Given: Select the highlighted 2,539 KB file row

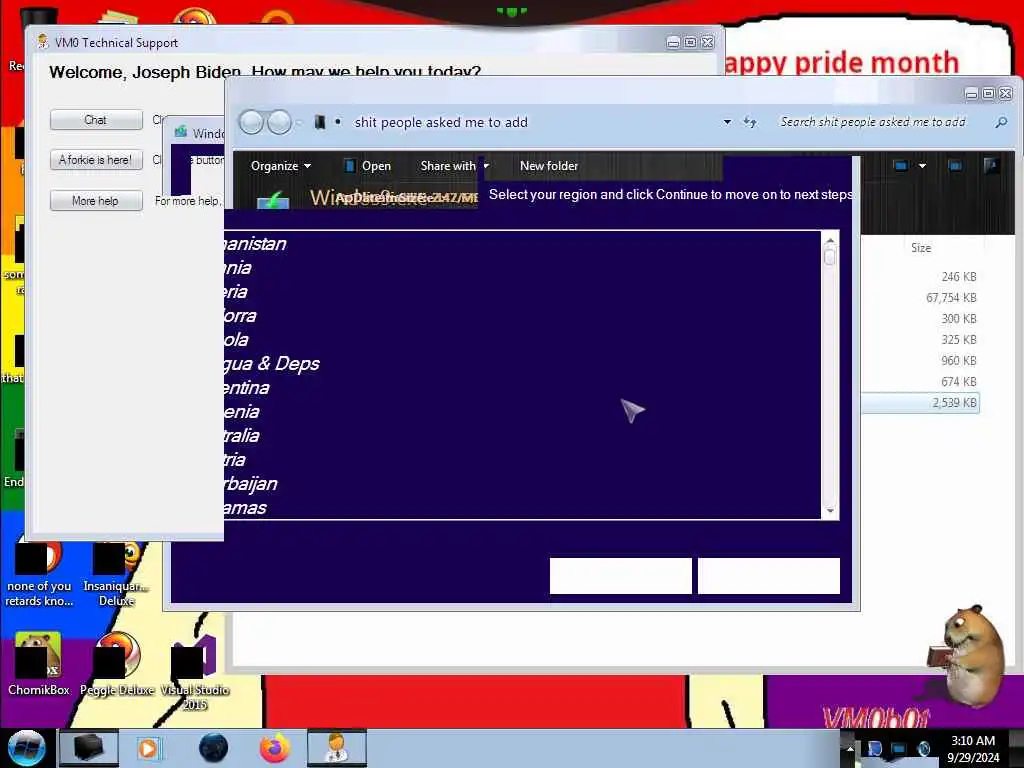Looking at the screenshot, I should point(921,403).
